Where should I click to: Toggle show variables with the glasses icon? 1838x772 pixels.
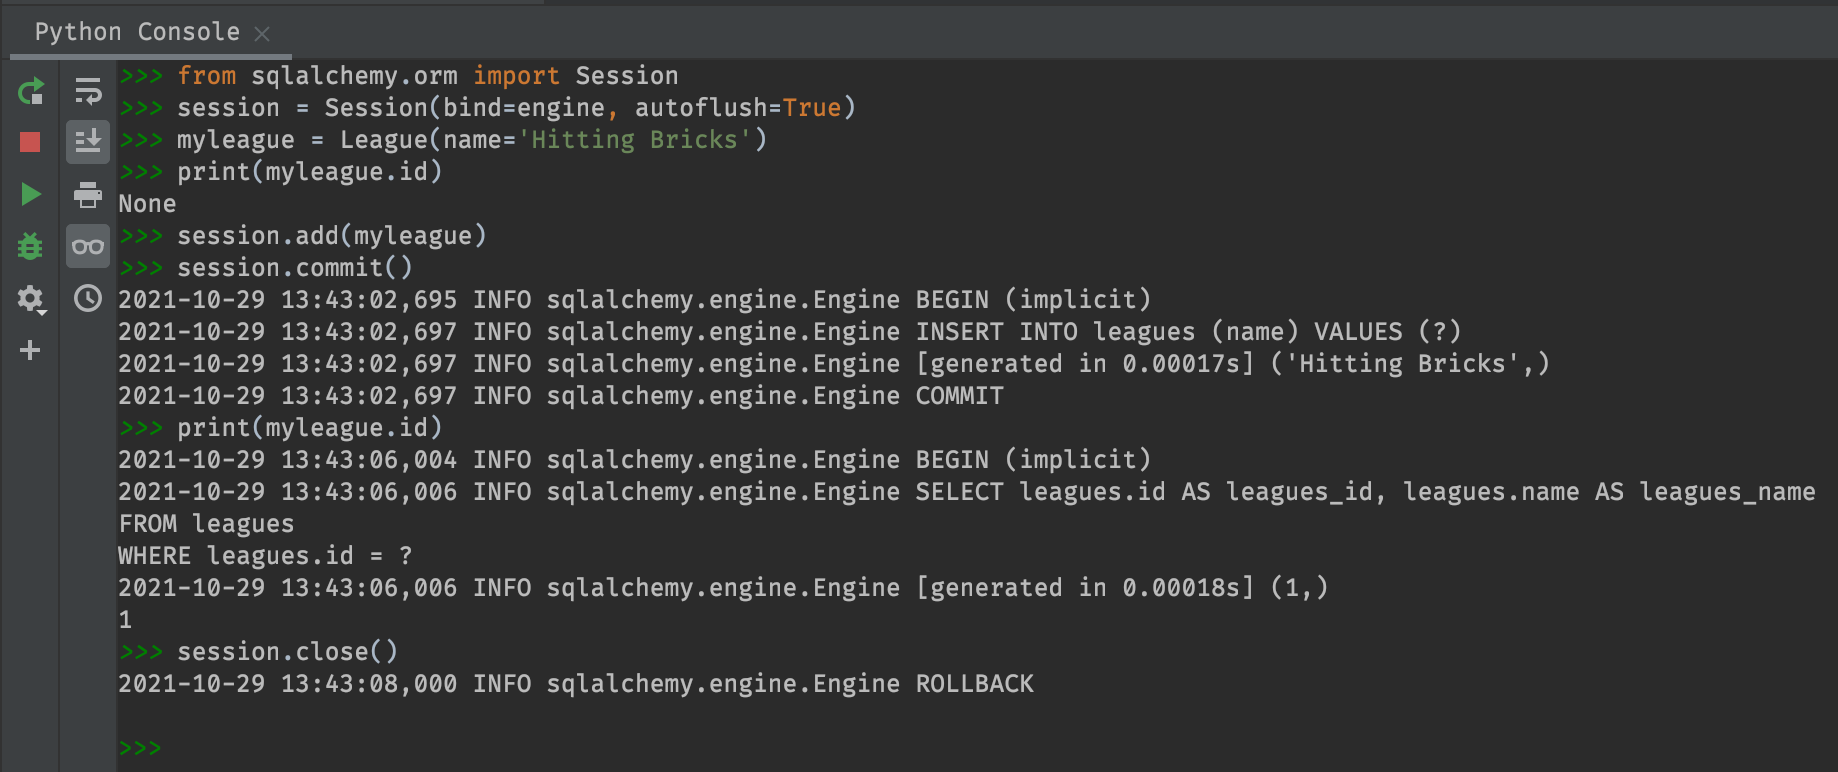click(88, 246)
